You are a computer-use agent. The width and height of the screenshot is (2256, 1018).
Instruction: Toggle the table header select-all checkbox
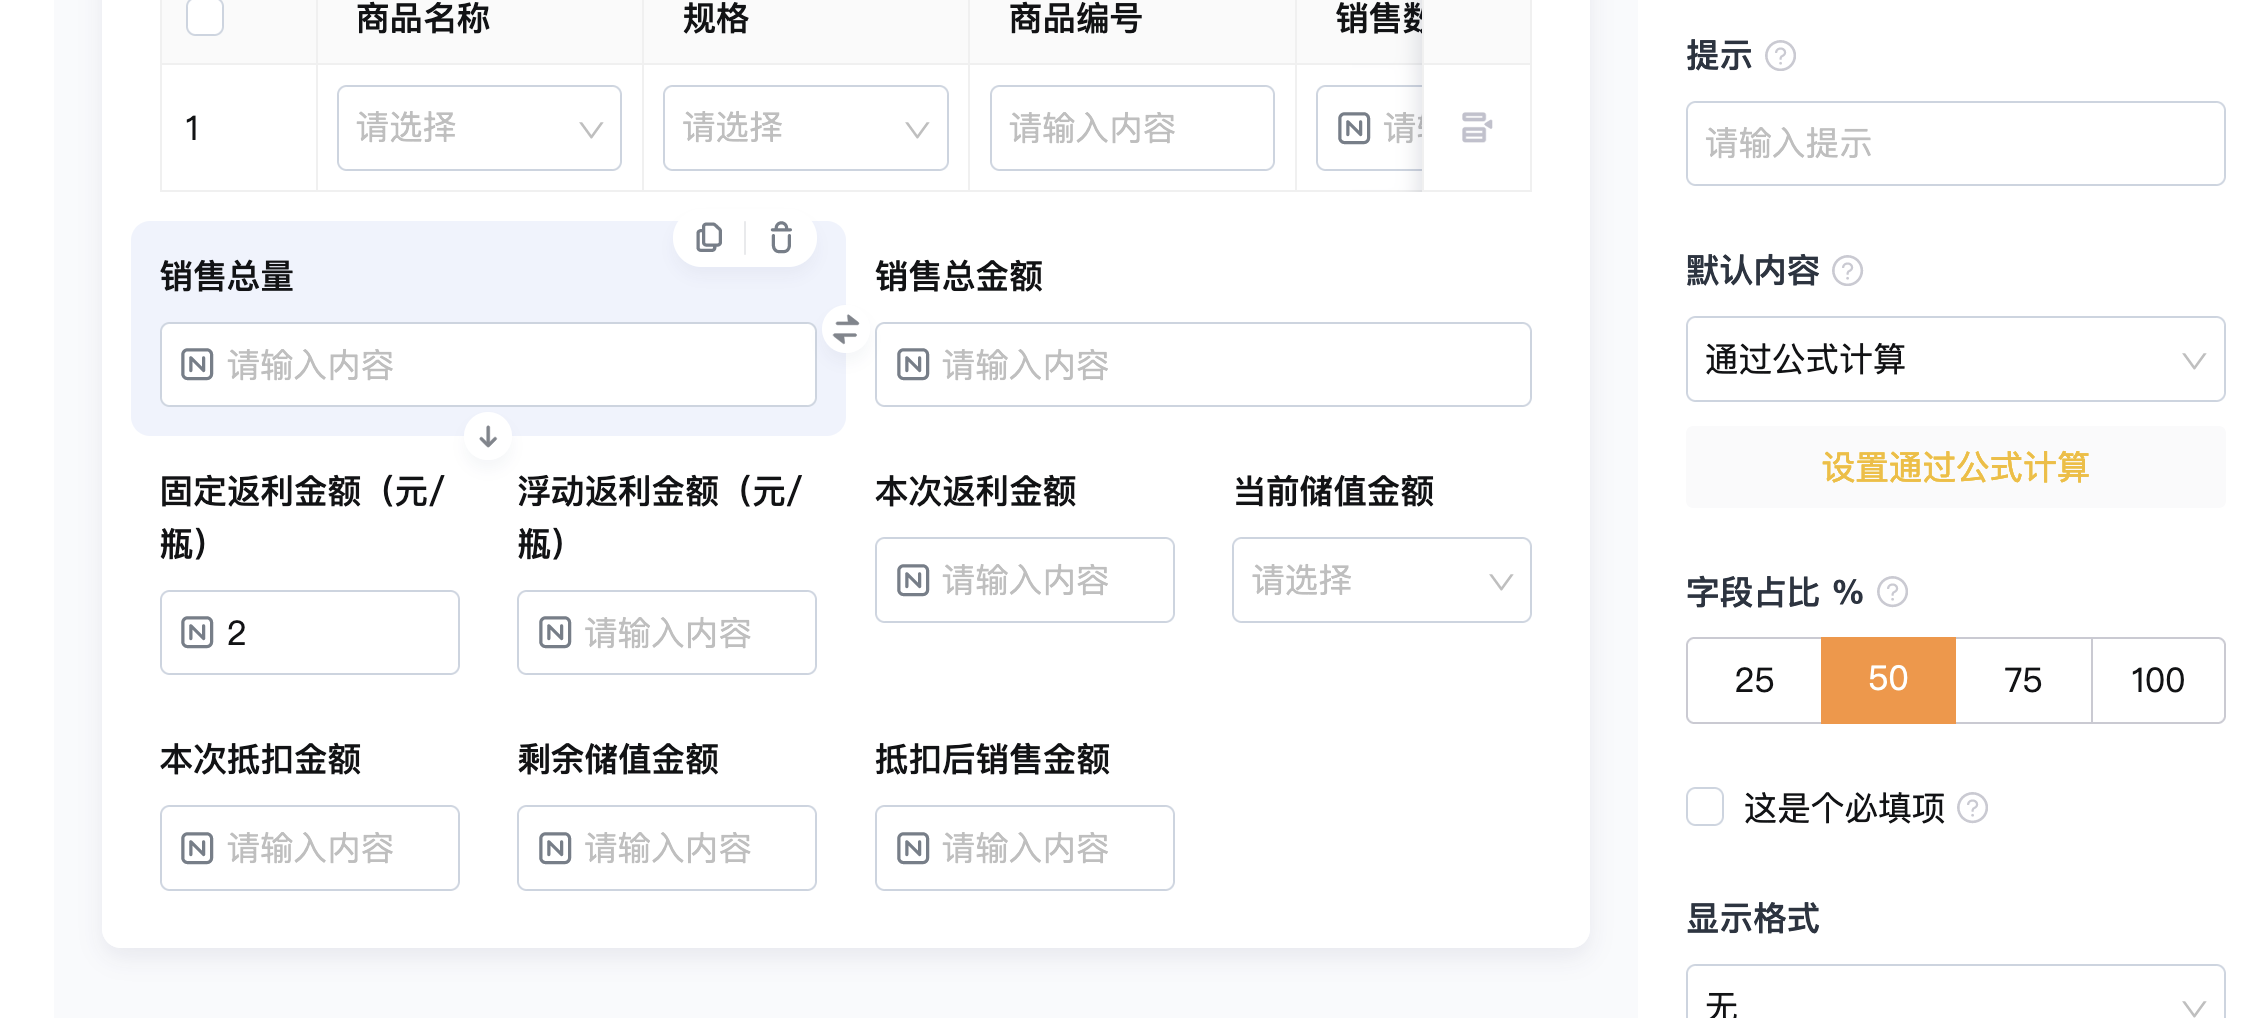tap(205, 17)
